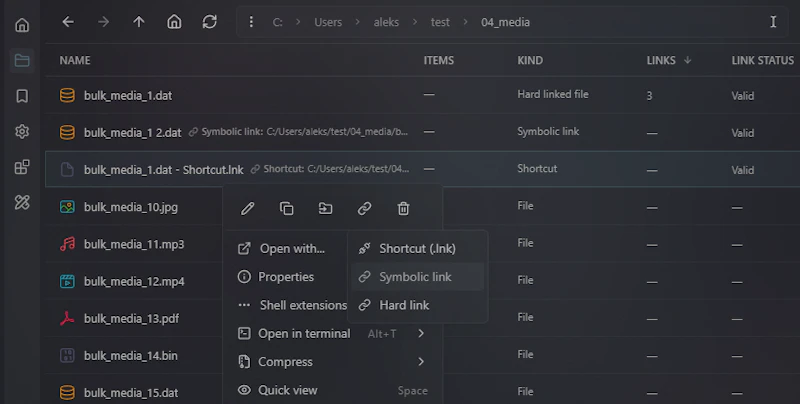Select Quick view menu entry

332,390
